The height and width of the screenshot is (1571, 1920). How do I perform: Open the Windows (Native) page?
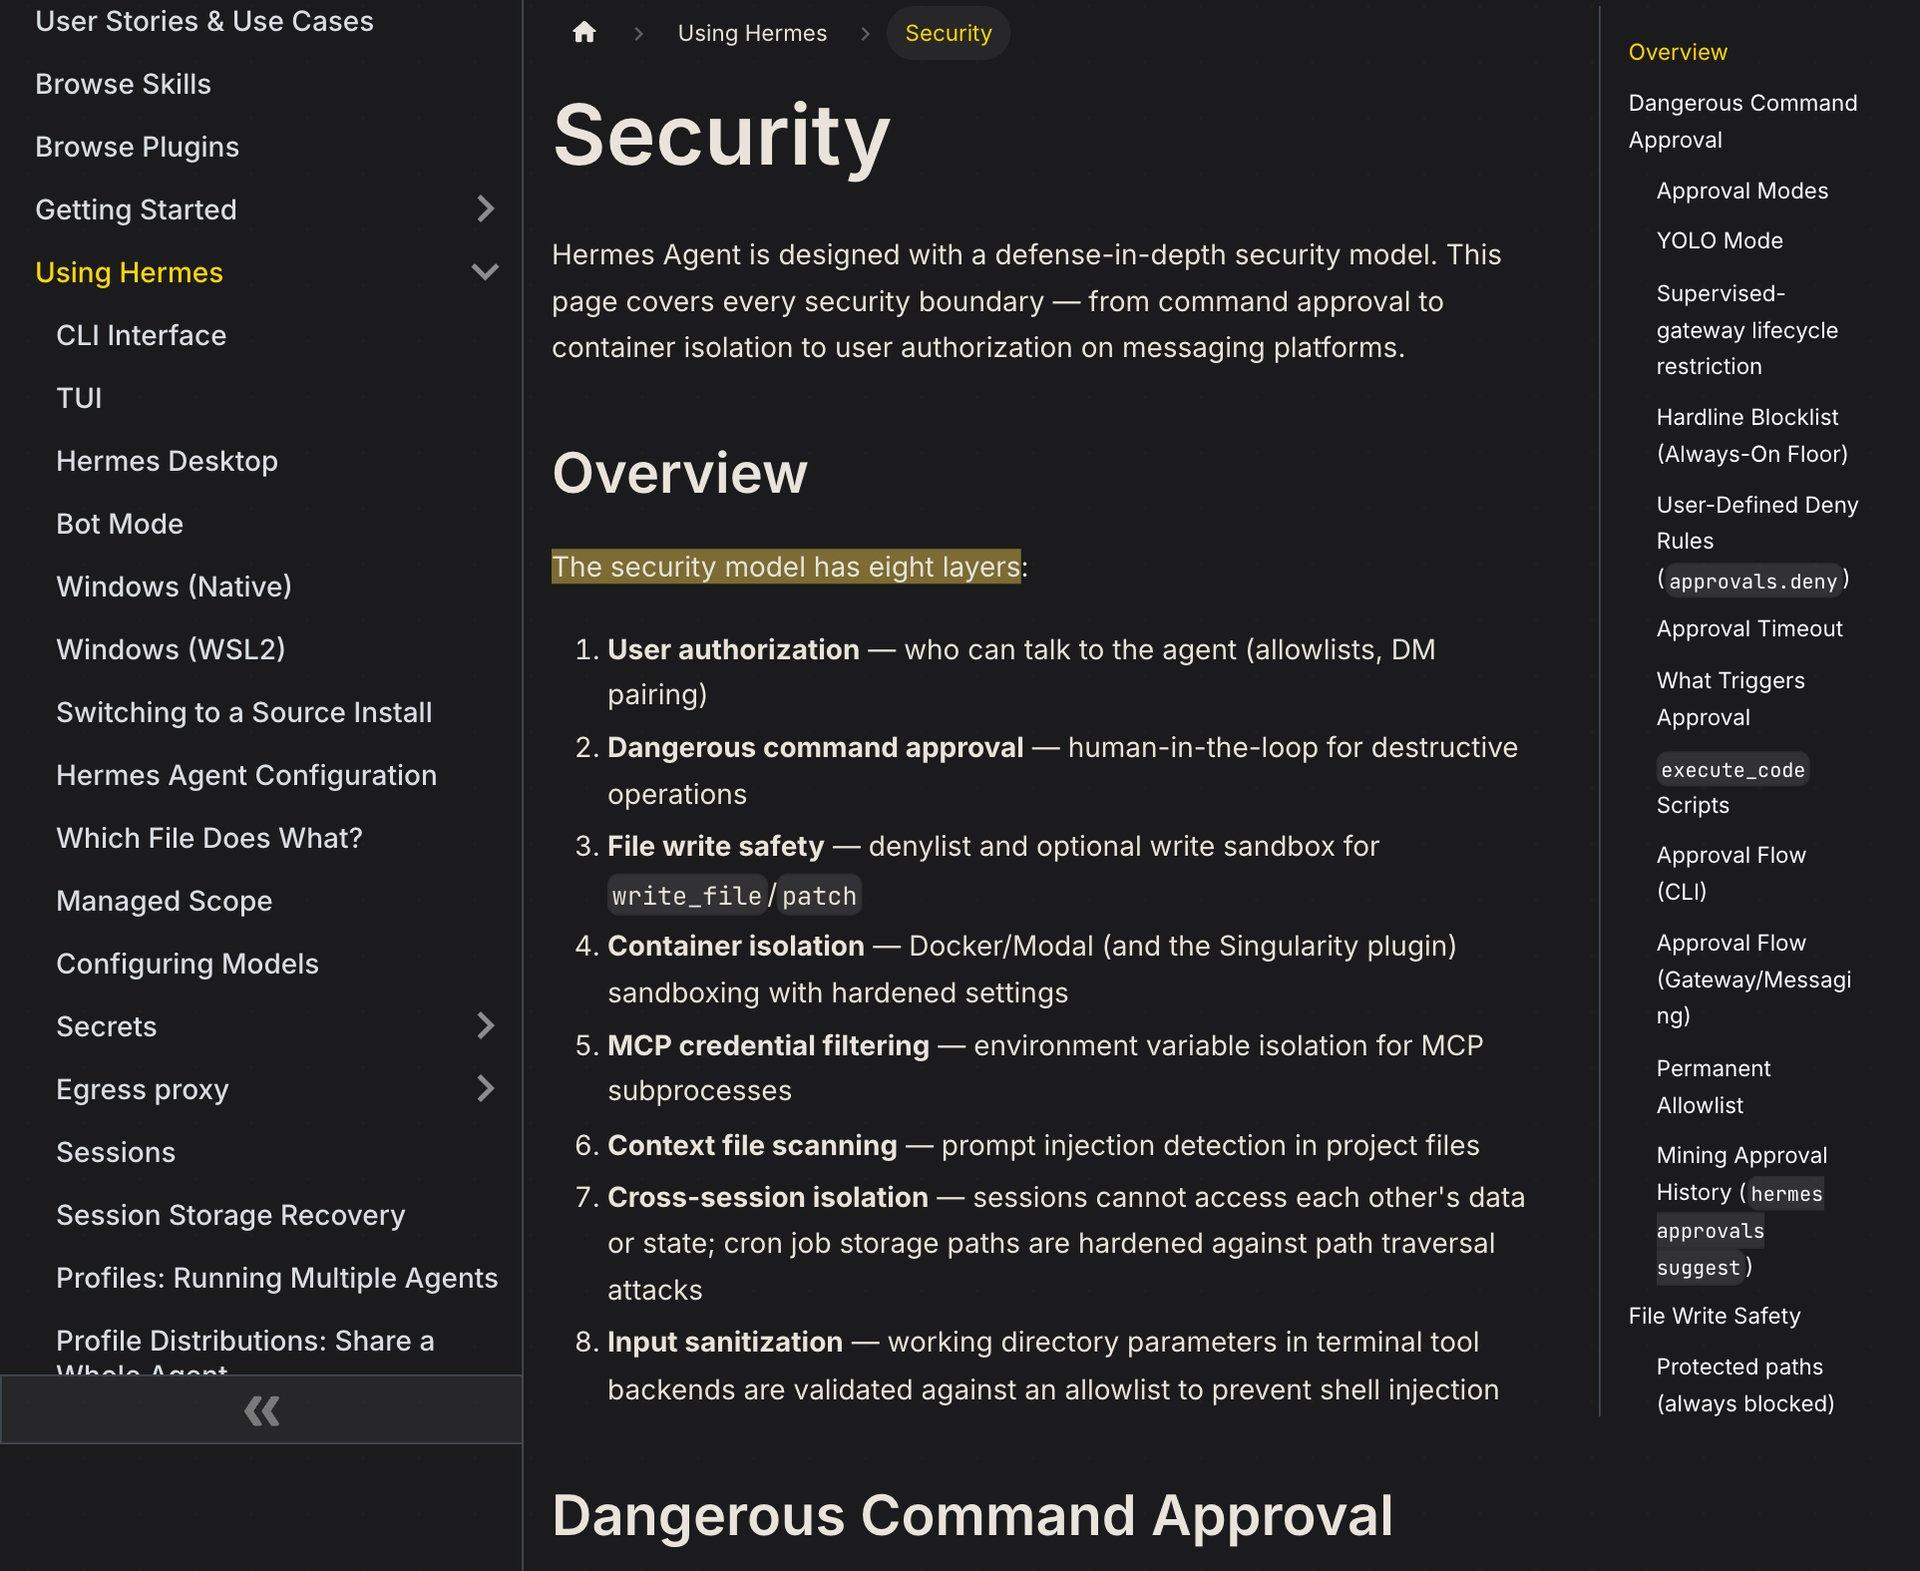(174, 587)
